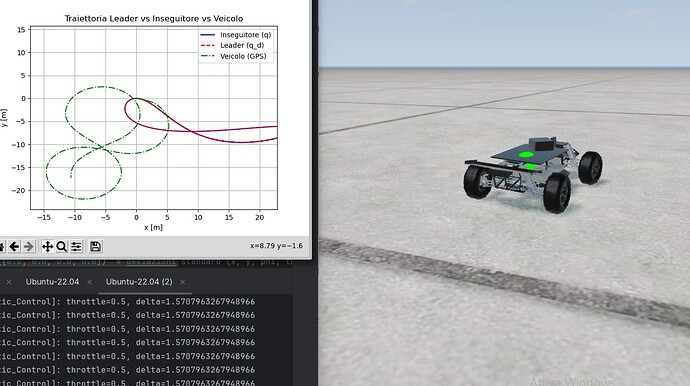The image size is (690, 386).
Task: Close the Ubuntu-22.04 tab
Action: tap(89, 282)
